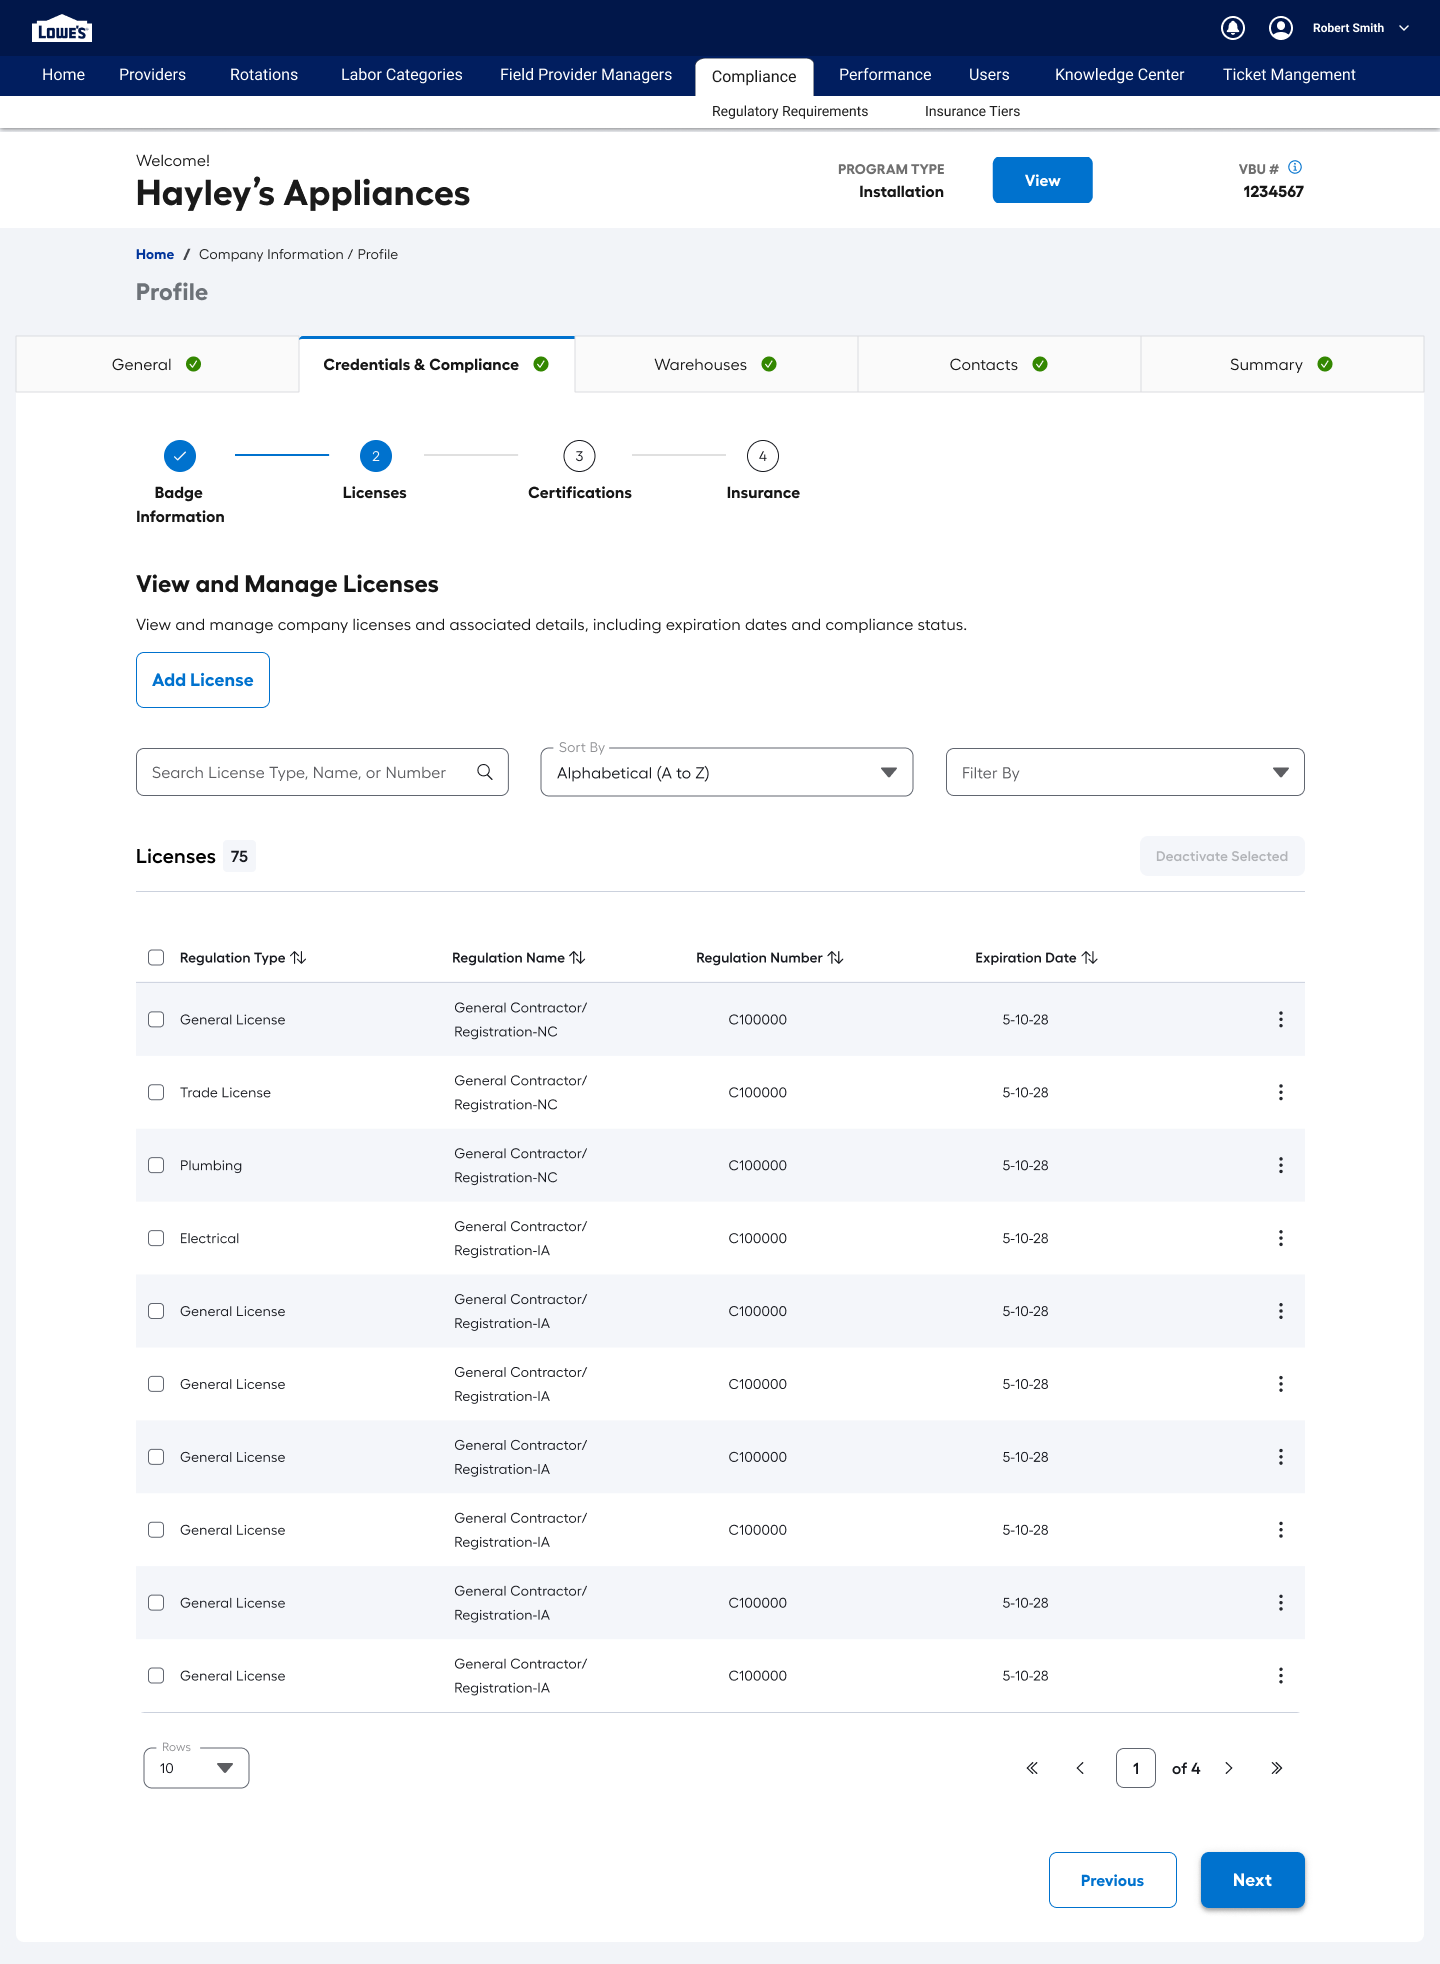Select all licenses header checkbox

(156, 957)
